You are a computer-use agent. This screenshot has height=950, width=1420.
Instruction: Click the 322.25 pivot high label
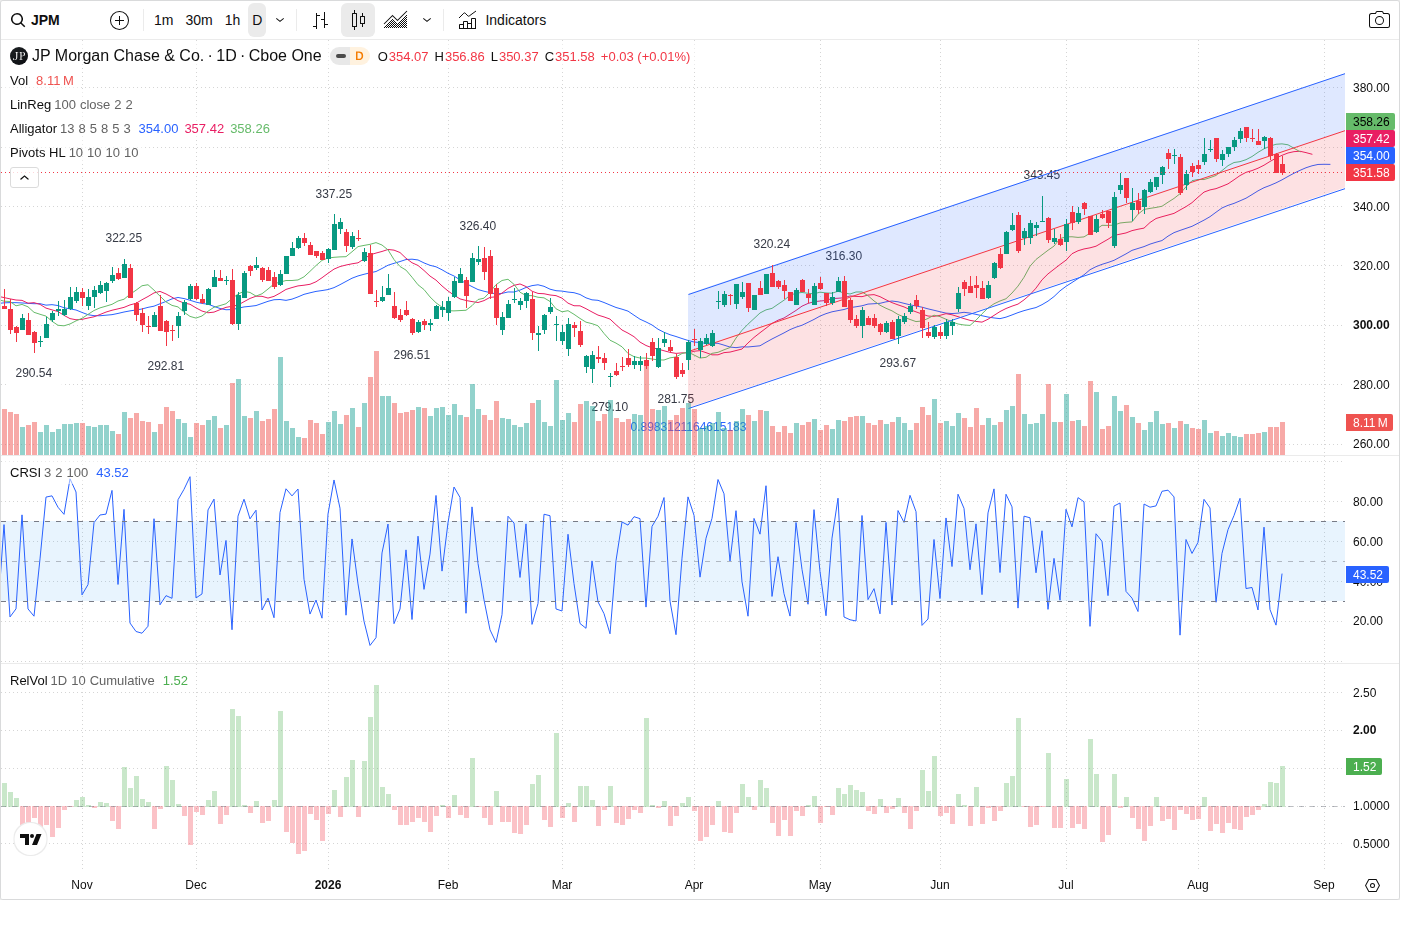124,238
